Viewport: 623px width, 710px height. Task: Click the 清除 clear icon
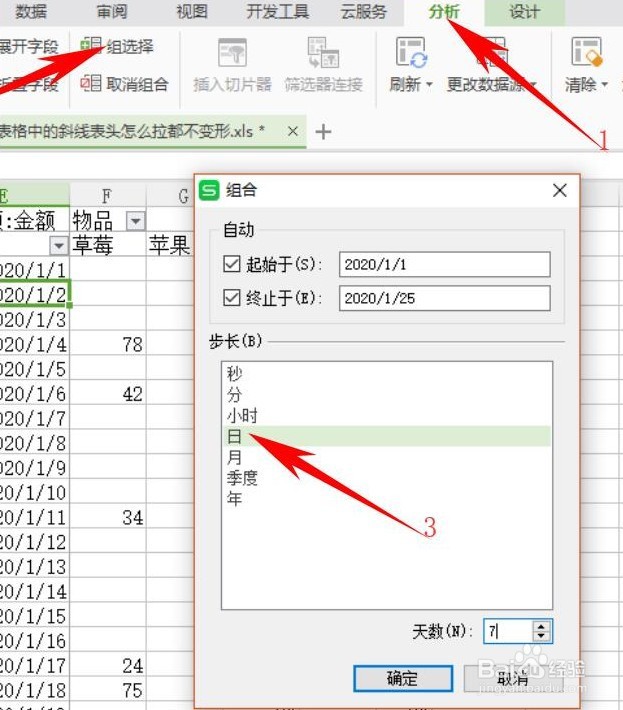(x=587, y=53)
